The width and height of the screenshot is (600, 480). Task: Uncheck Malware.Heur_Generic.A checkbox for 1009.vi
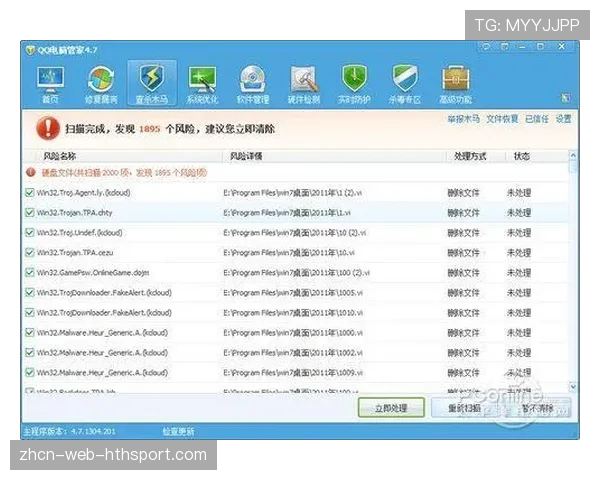click(29, 372)
